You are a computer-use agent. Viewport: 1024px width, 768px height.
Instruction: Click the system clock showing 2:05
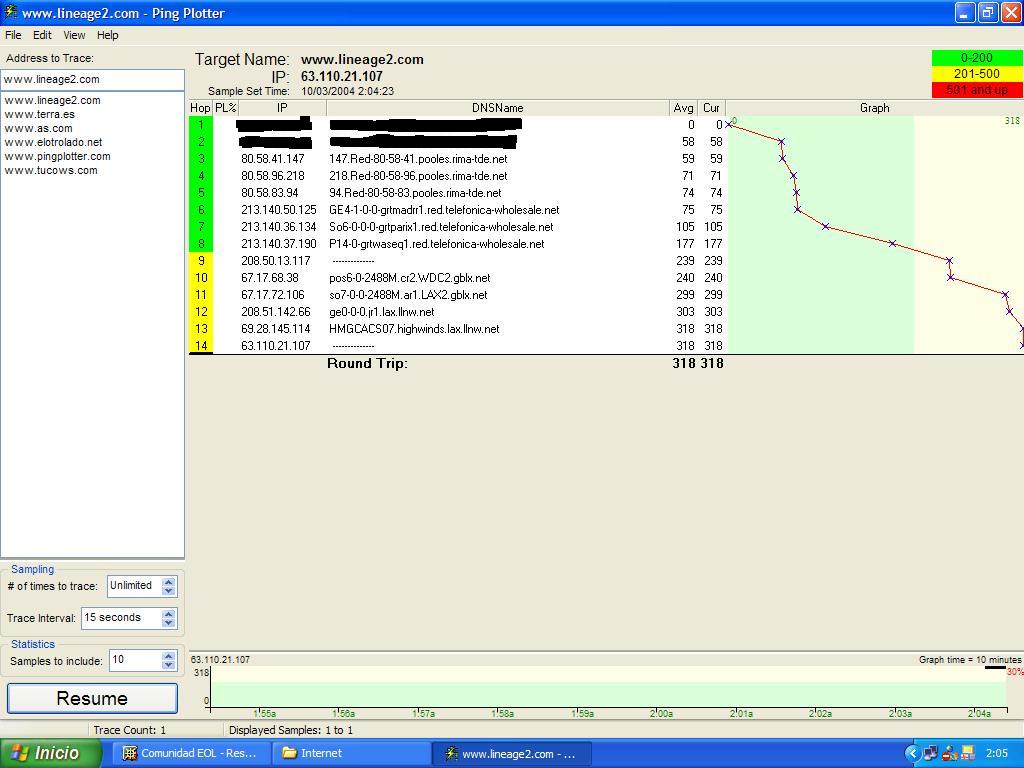997,754
